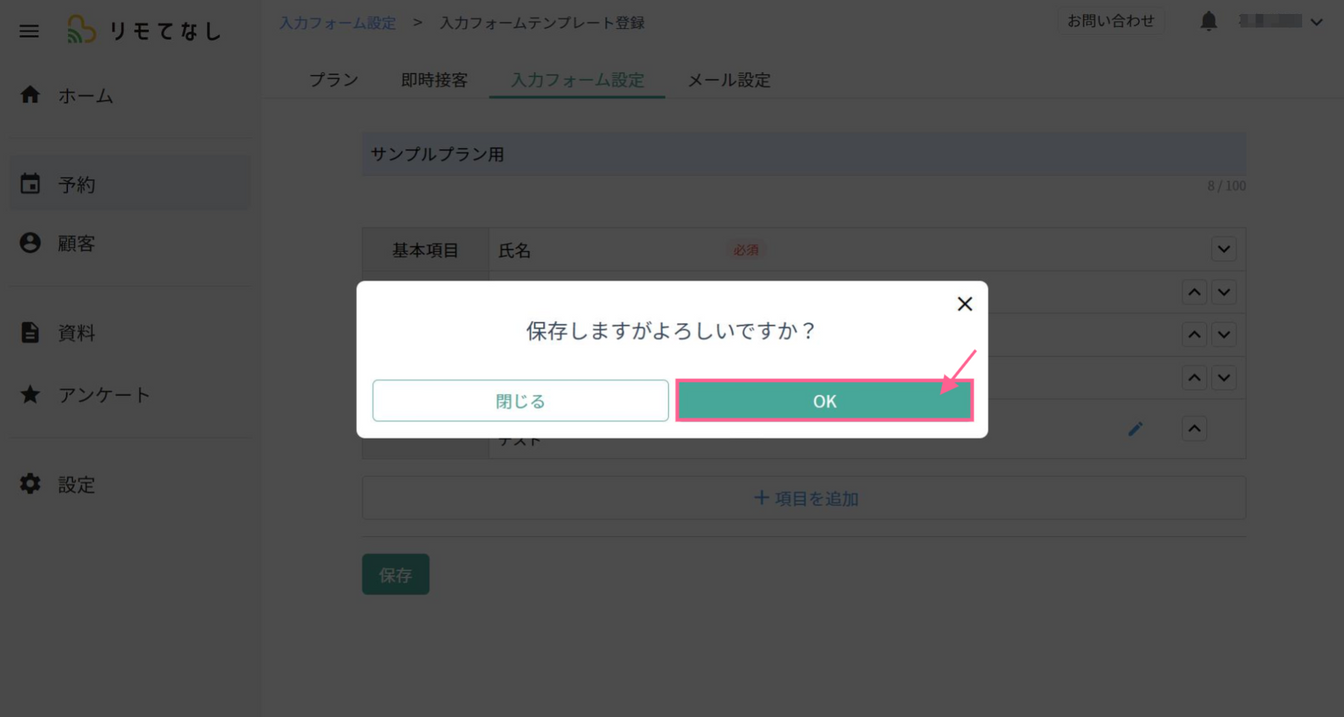The height and width of the screenshot is (717, 1344).
Task: Open 設定 via gear icon
Action: 30,484
